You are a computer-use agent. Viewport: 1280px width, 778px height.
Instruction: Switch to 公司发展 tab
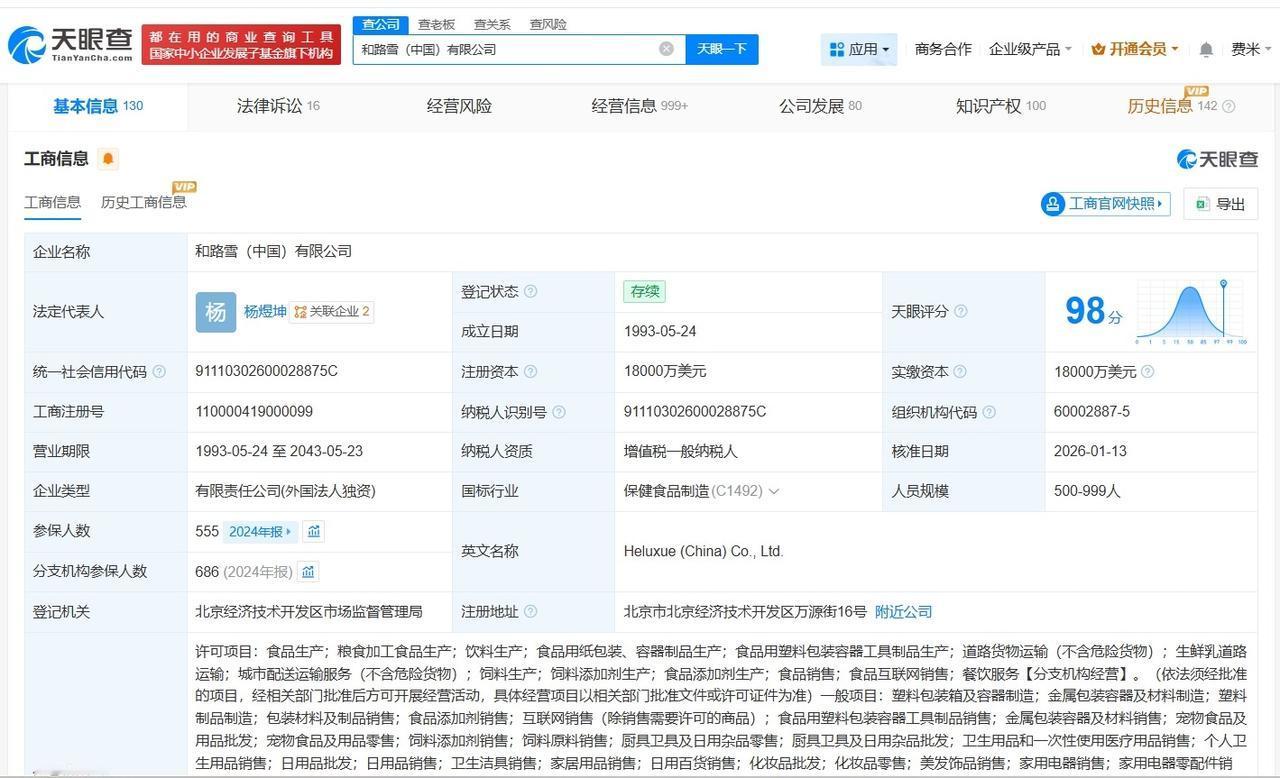[x=820, y=106]
